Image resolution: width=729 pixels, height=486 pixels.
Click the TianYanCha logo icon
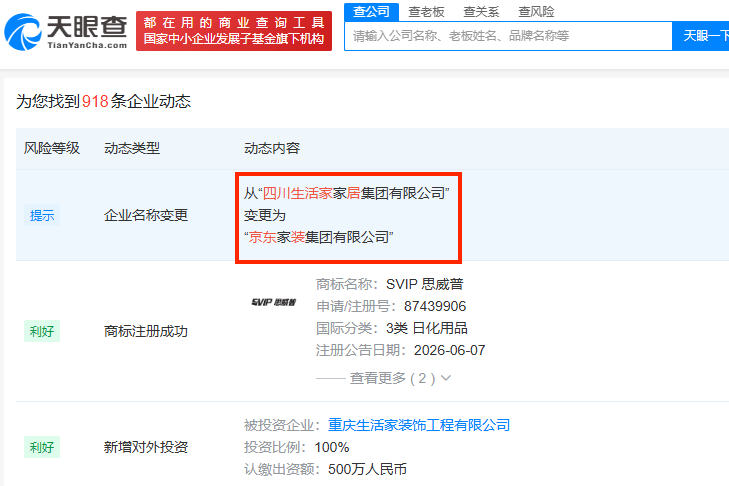pos(22,32)
